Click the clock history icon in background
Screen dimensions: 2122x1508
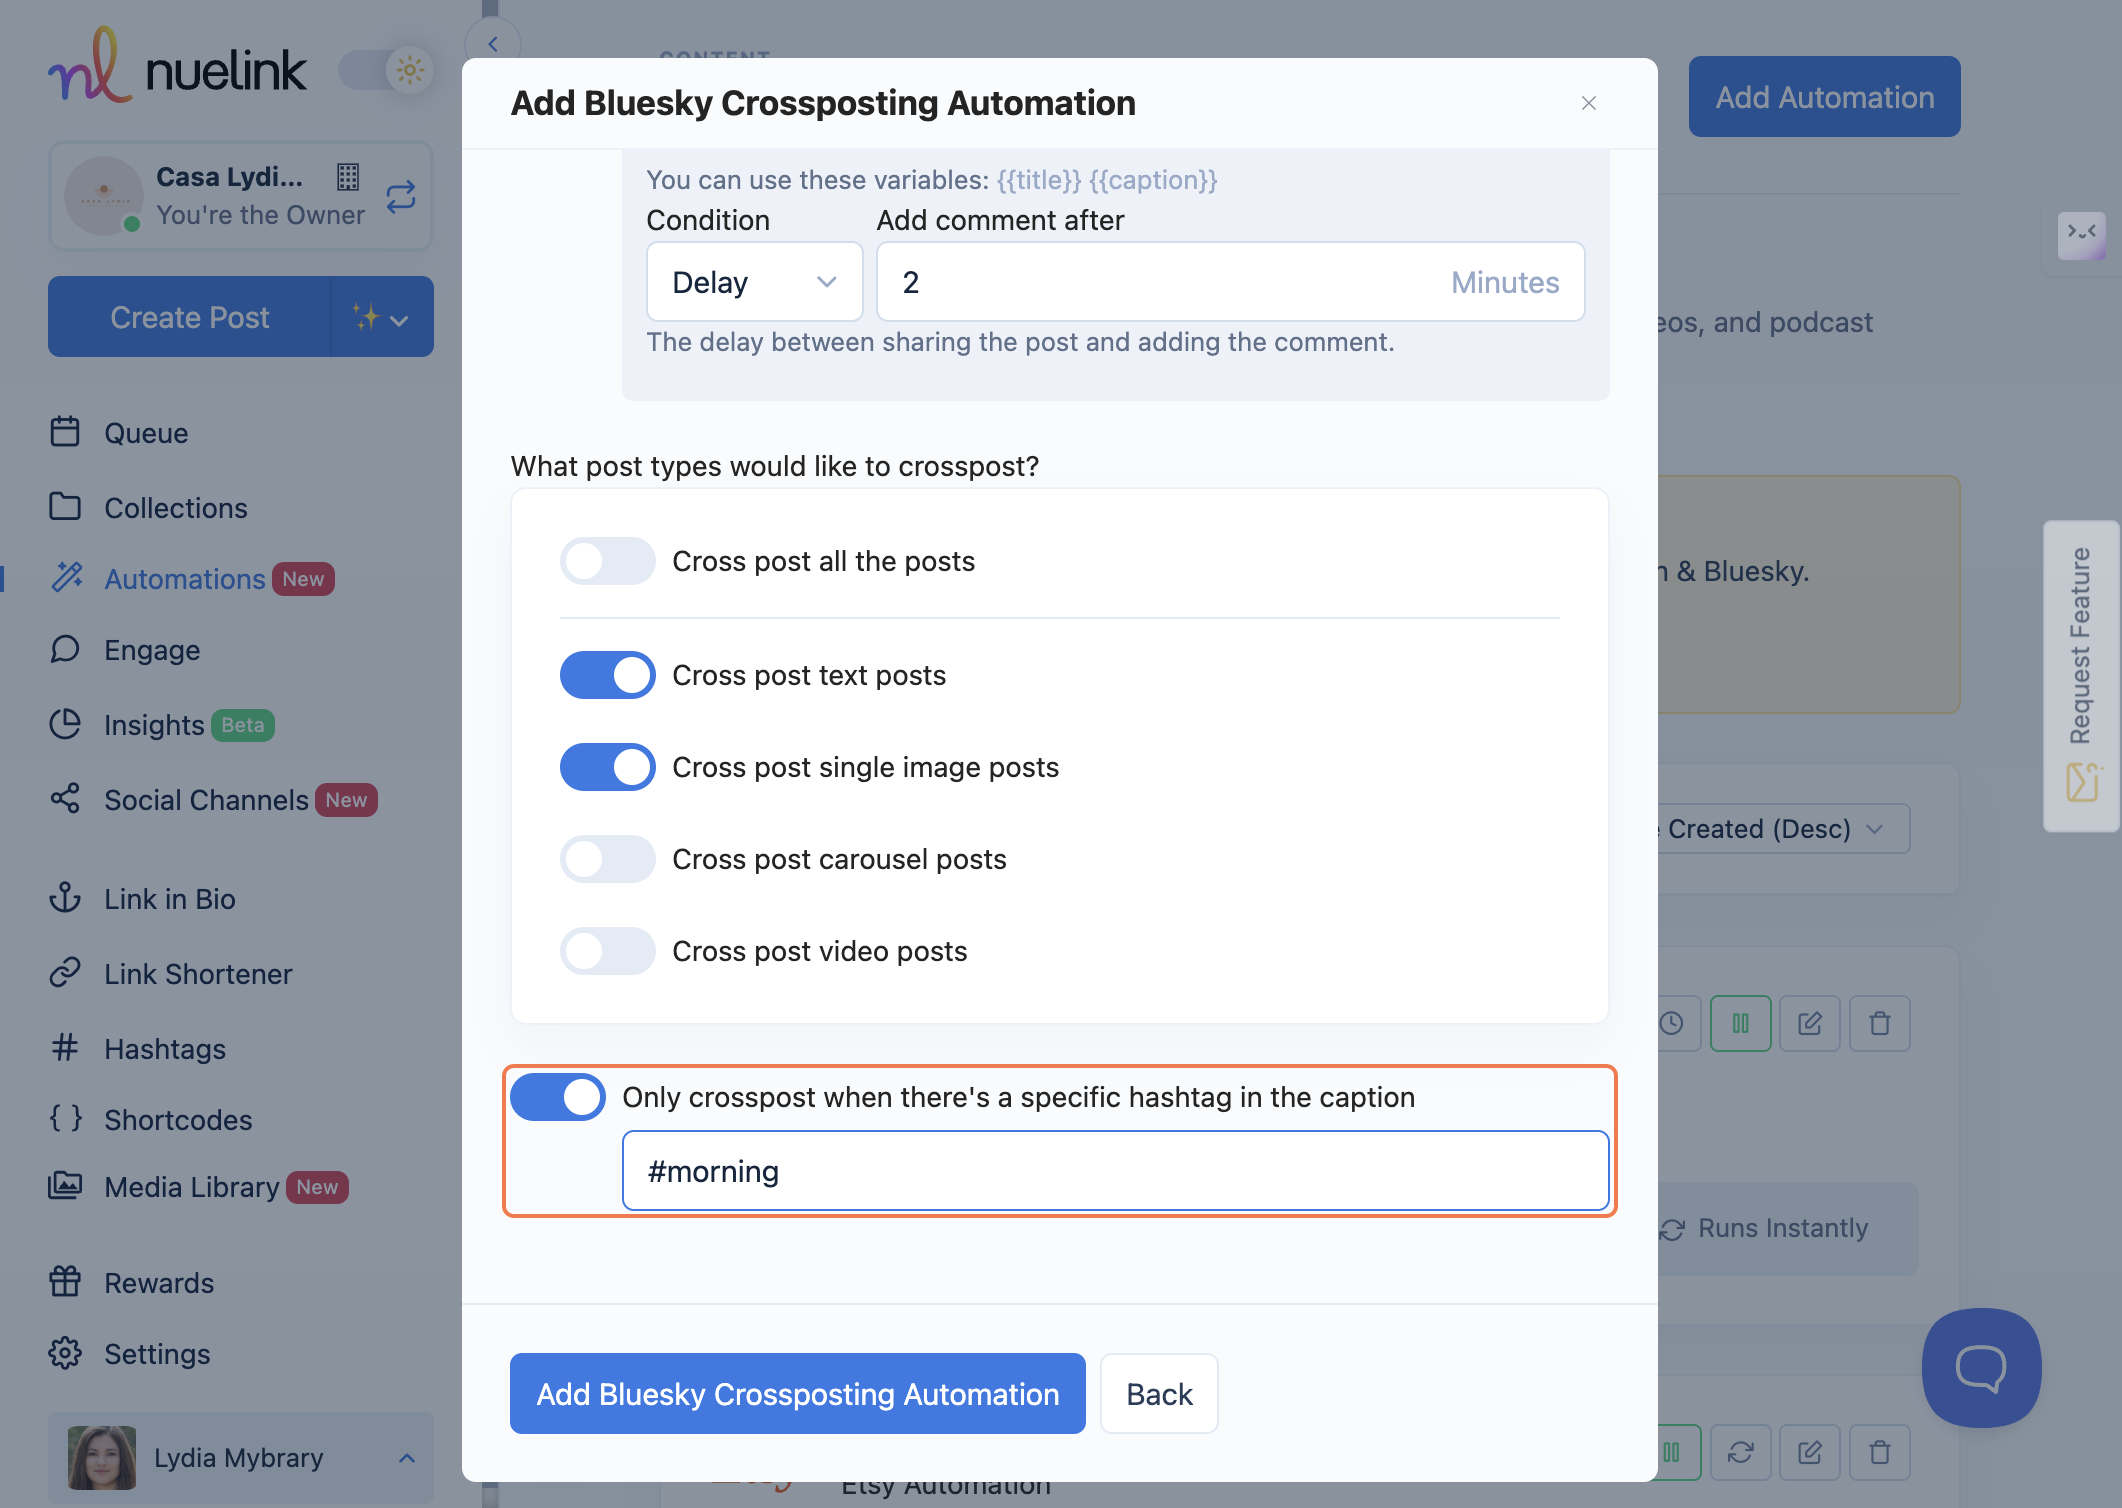click(x=1672, y=1023)
